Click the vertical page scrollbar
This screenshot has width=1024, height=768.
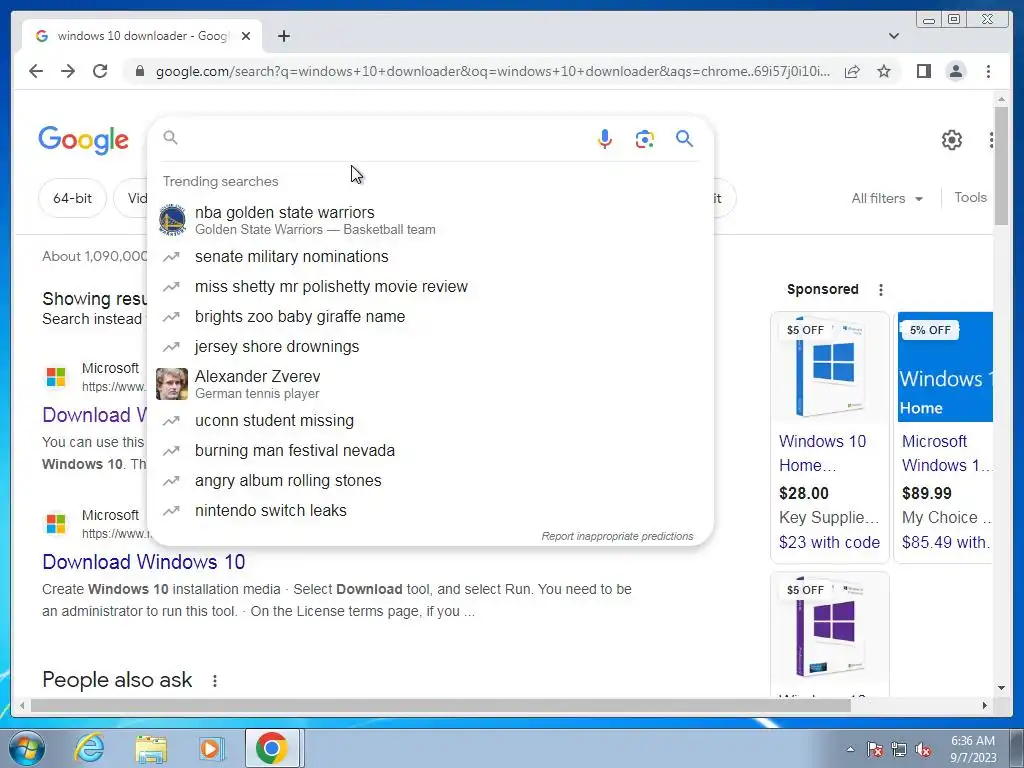[x=1001, y=167]
